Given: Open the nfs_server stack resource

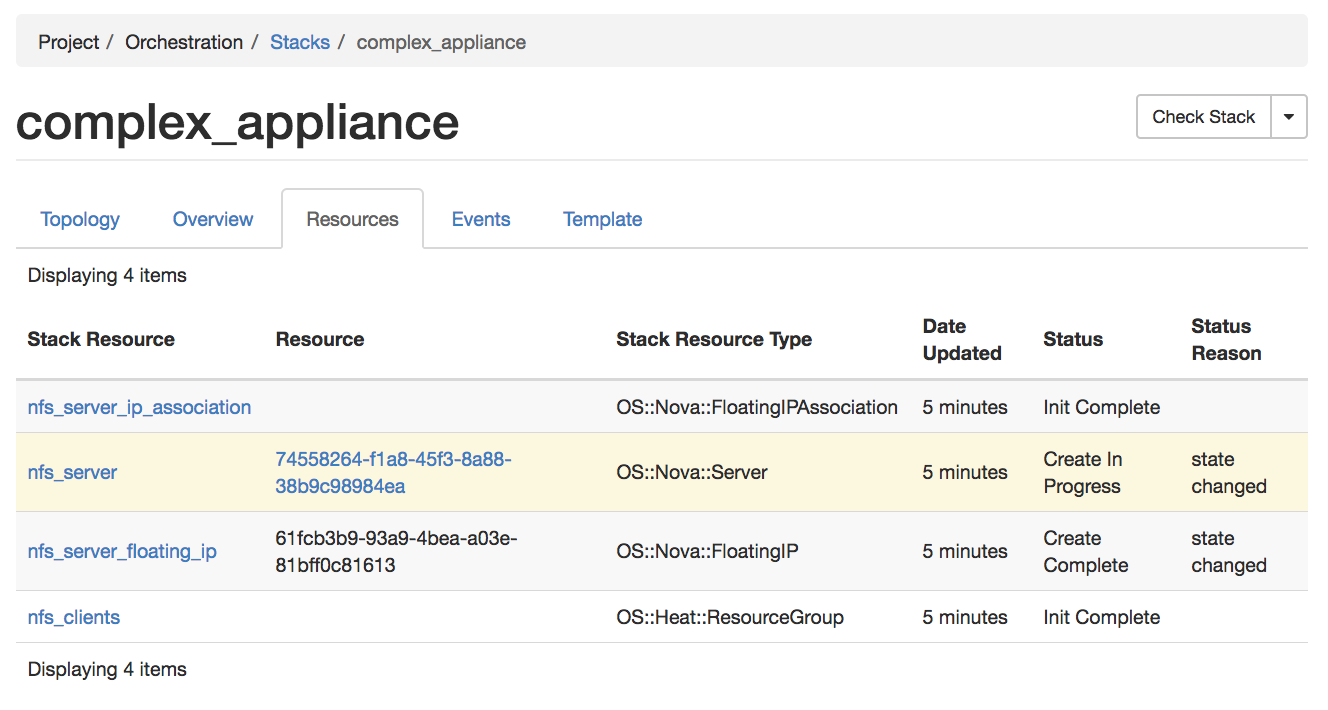Looking at the screenshot, I should click(x=72, y=472).
